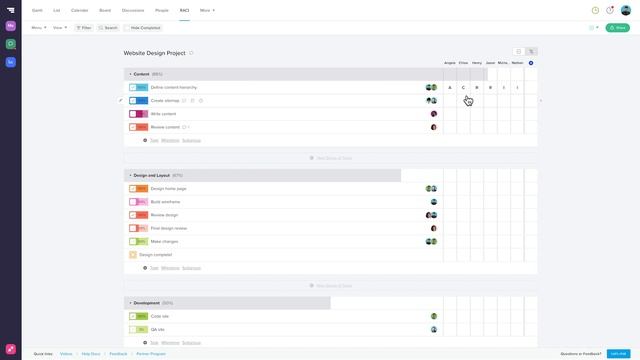Toggle the Hide Completed checkbox
The width and height of the screenshot is (640, 360).
(127, 28)
